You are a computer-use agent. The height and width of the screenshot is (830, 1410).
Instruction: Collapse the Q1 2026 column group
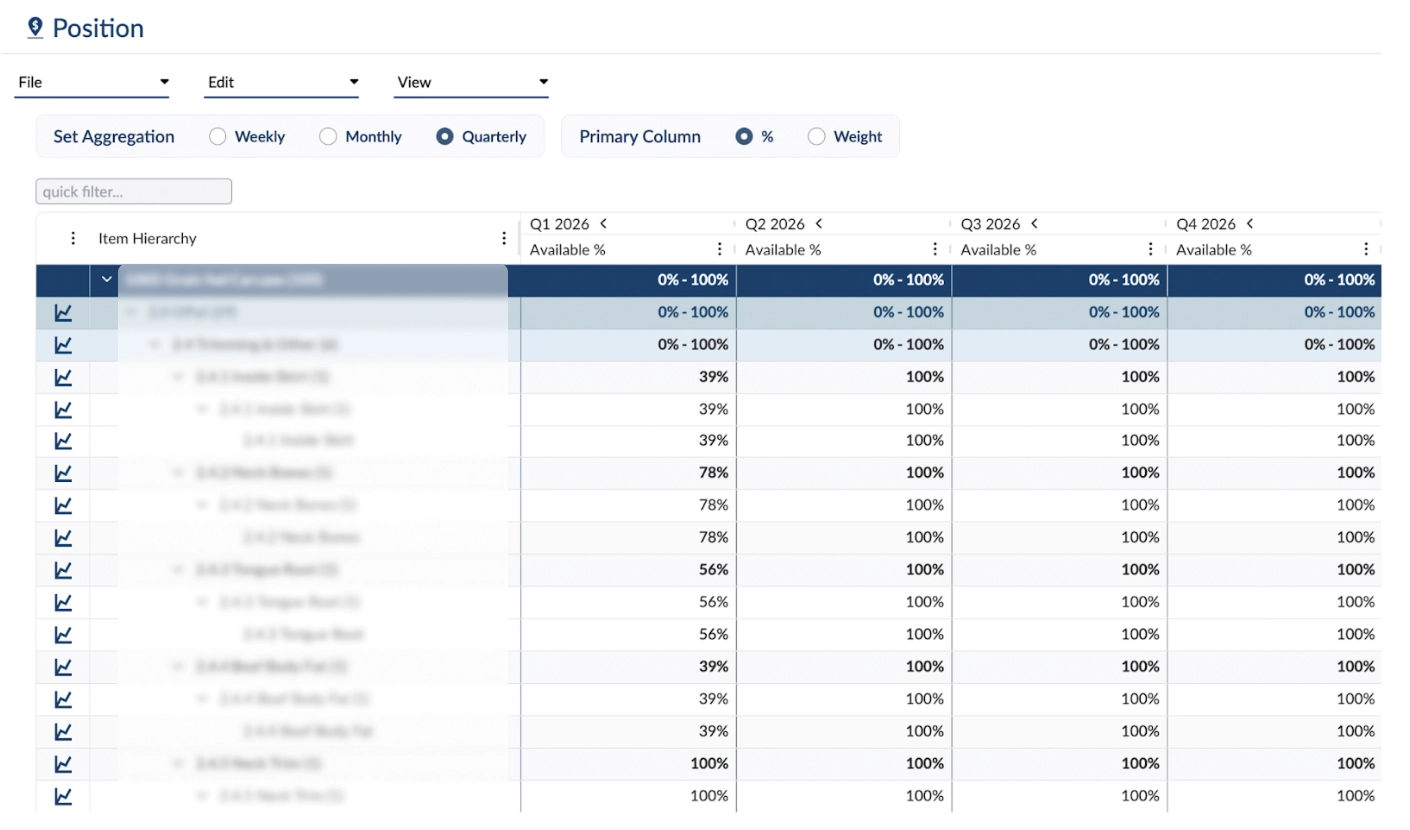pos(603,224)
